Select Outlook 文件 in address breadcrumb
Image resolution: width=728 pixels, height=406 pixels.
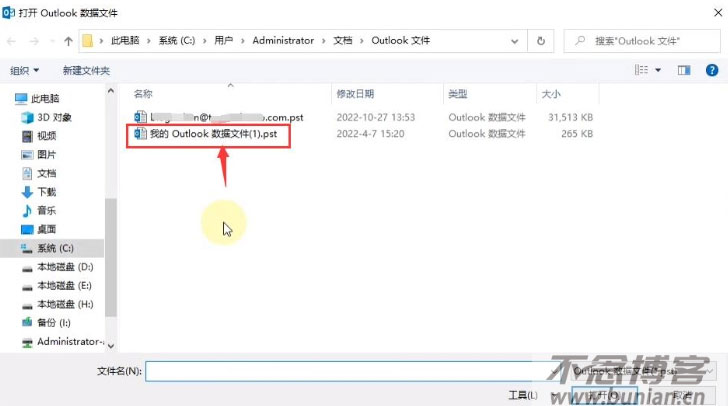coord(401,41)
